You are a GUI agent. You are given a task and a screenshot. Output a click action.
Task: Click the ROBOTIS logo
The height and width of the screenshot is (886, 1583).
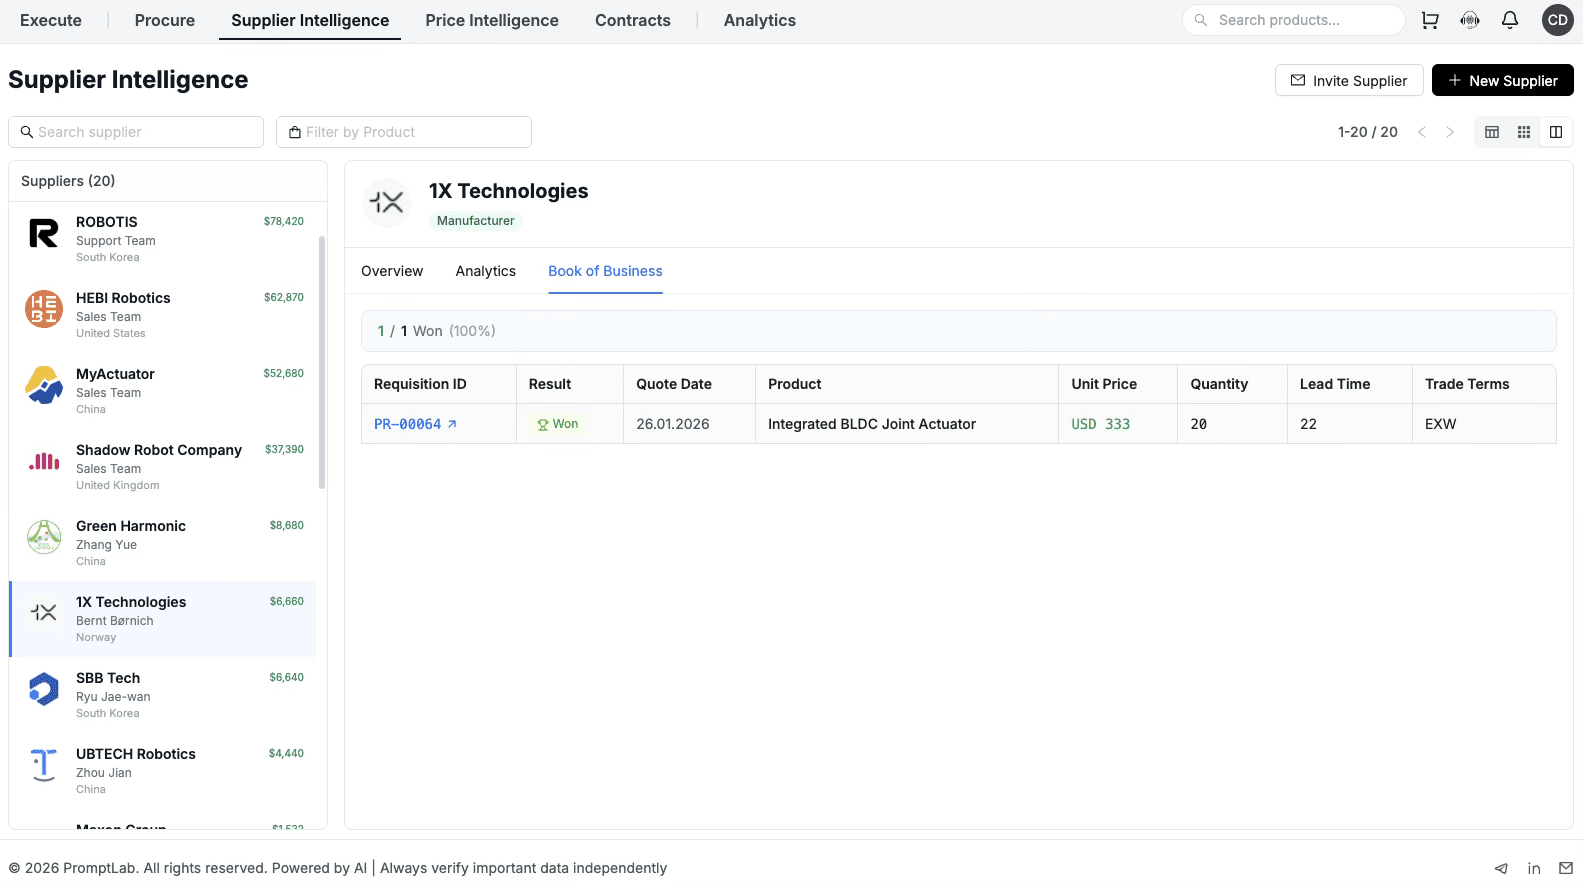click(x=44, y=233)
